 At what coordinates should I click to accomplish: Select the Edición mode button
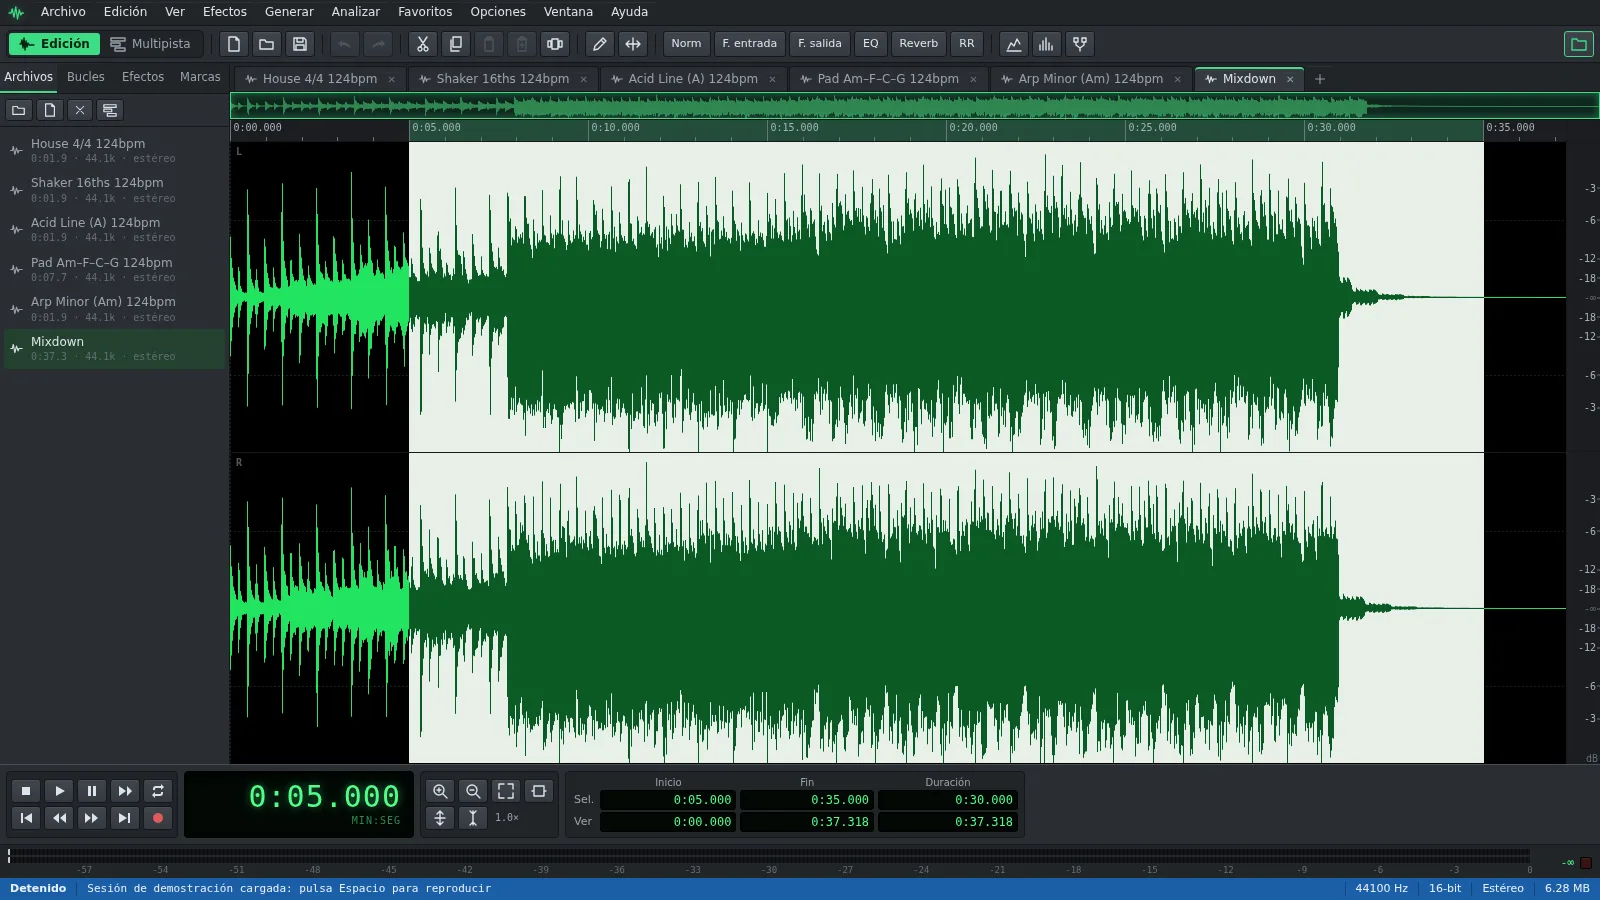point(55,44)
